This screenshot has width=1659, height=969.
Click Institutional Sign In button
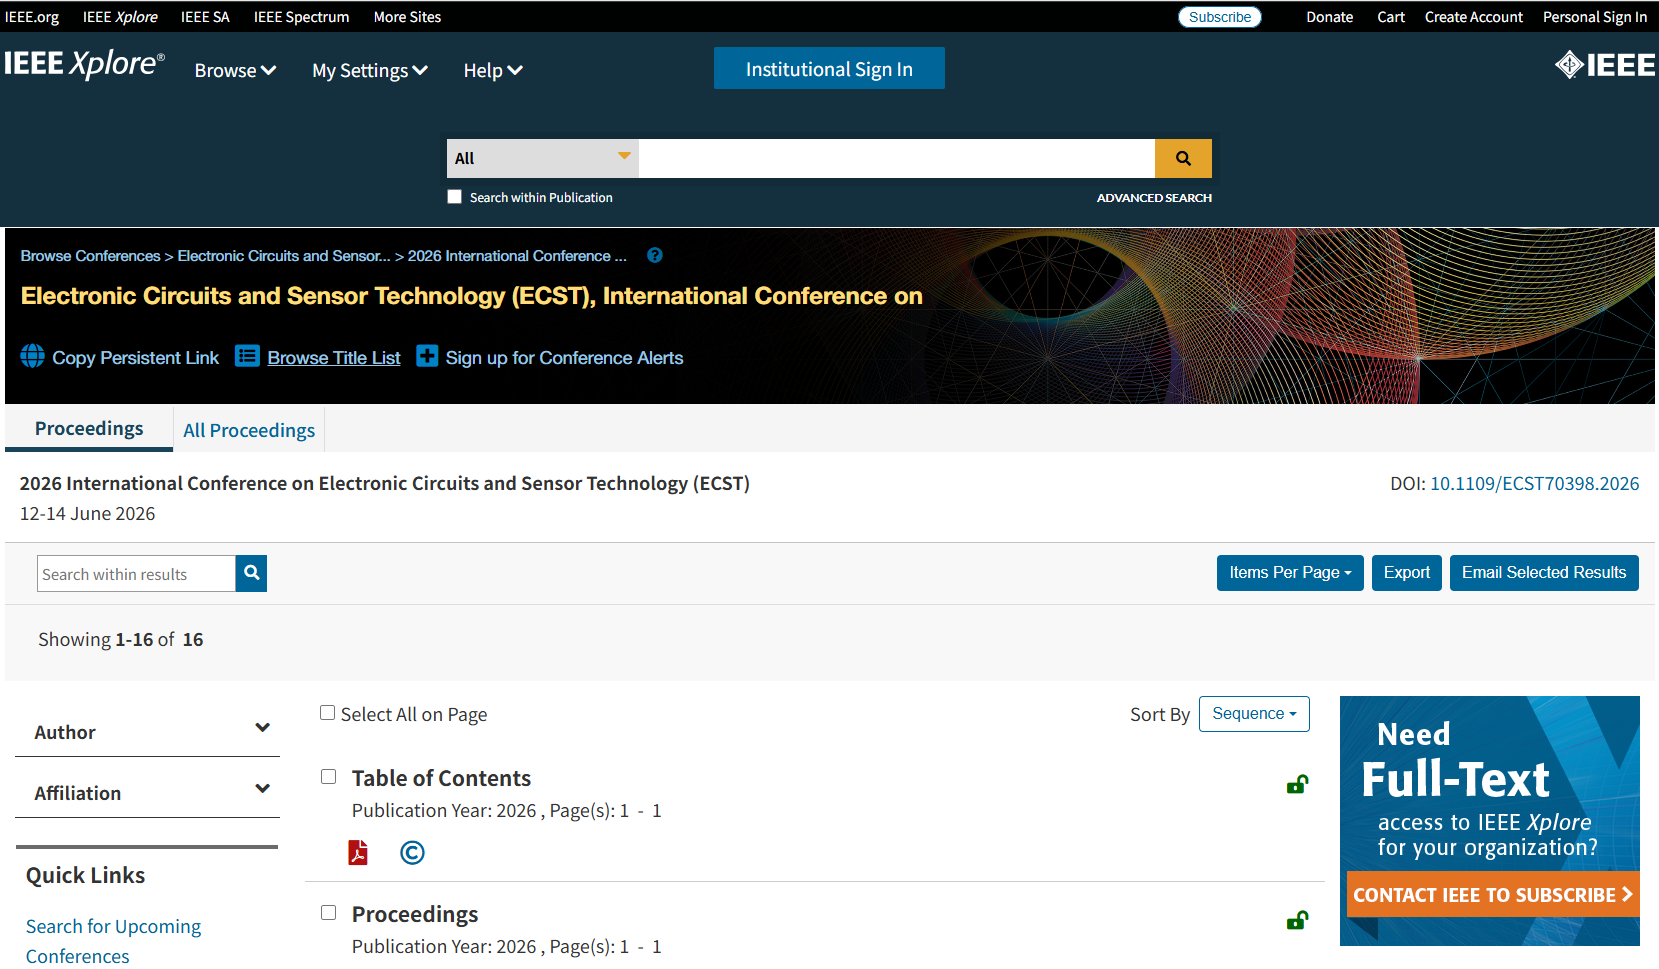tap(829, 68)
